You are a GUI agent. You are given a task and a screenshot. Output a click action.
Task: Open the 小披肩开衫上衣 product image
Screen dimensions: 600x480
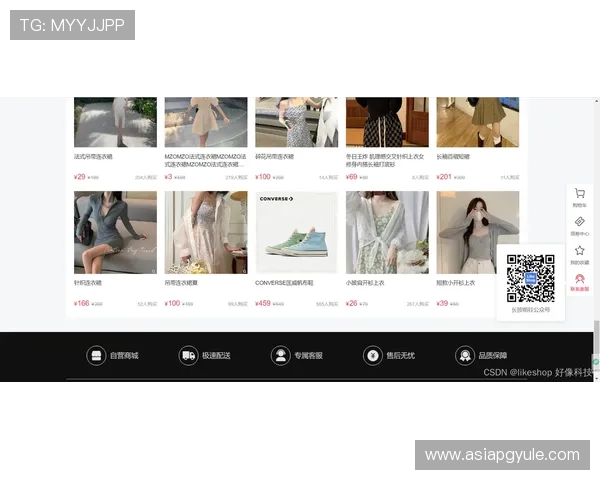387,232
